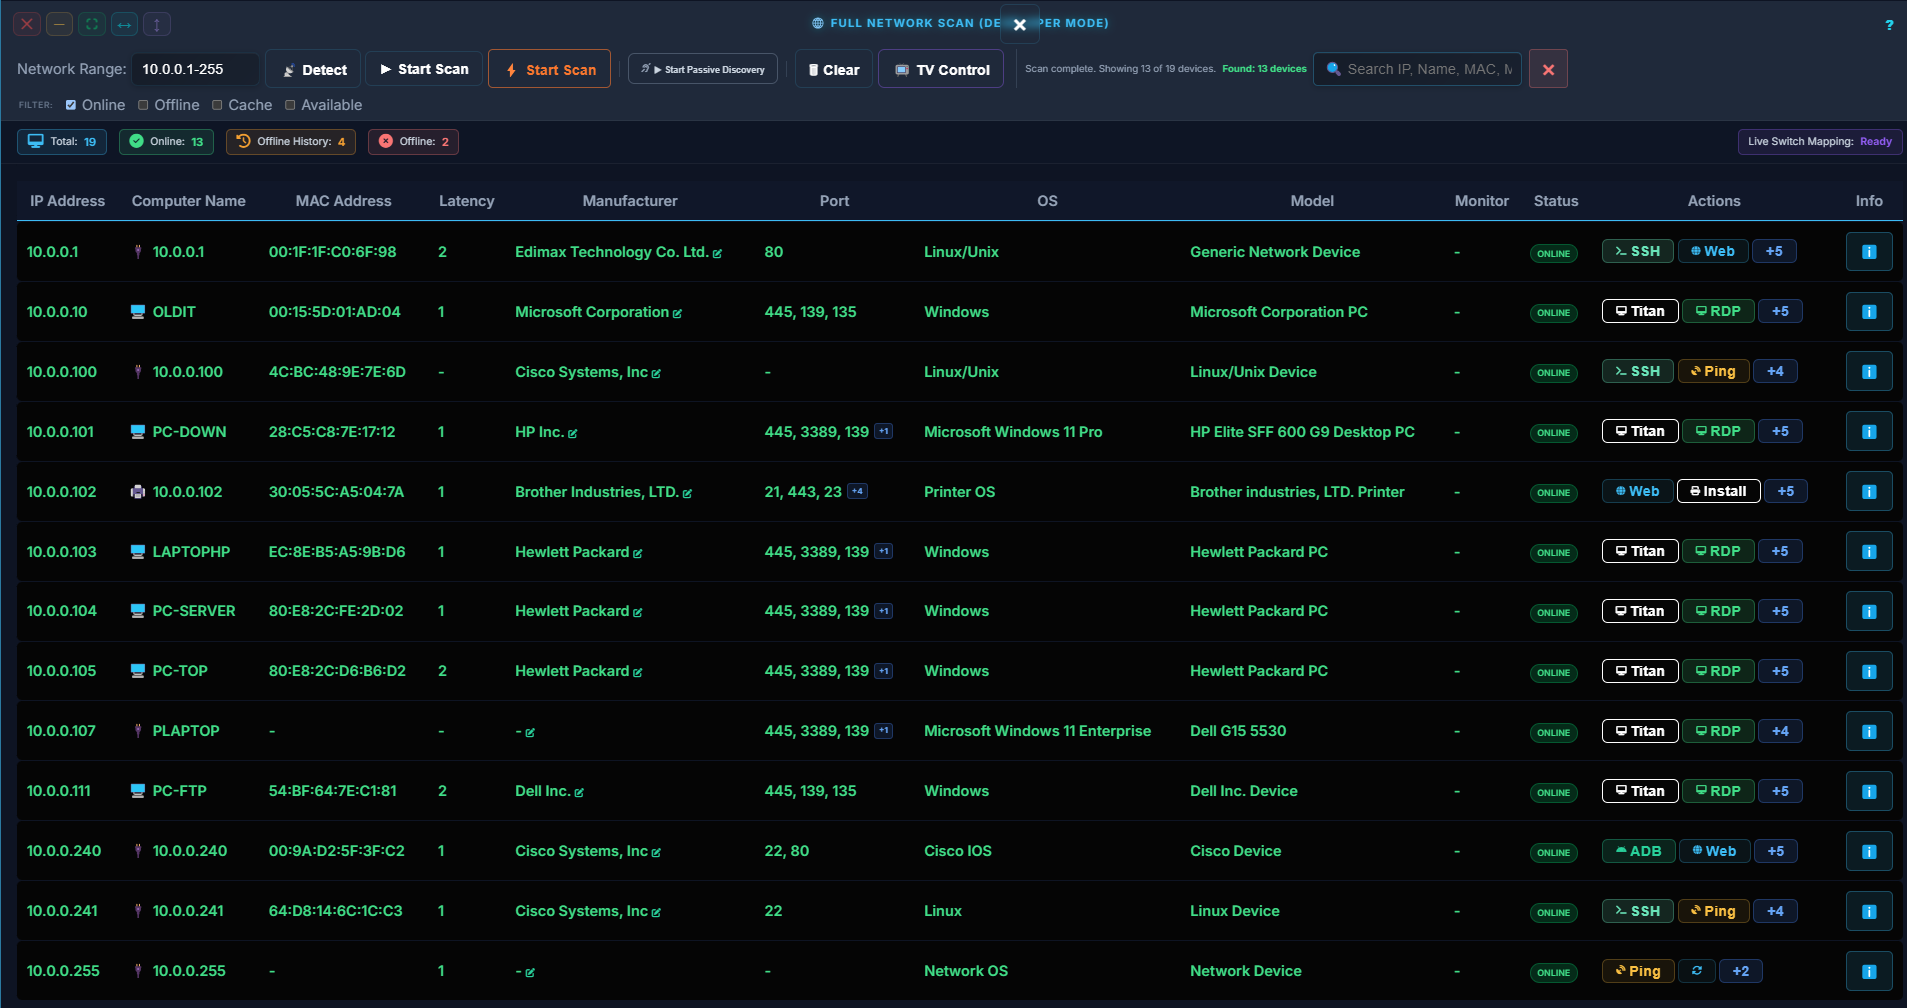Screen dimensions: 1907x1008
Task: Toggle fullscreen with green brackets icon
Action: coord(92,24)
